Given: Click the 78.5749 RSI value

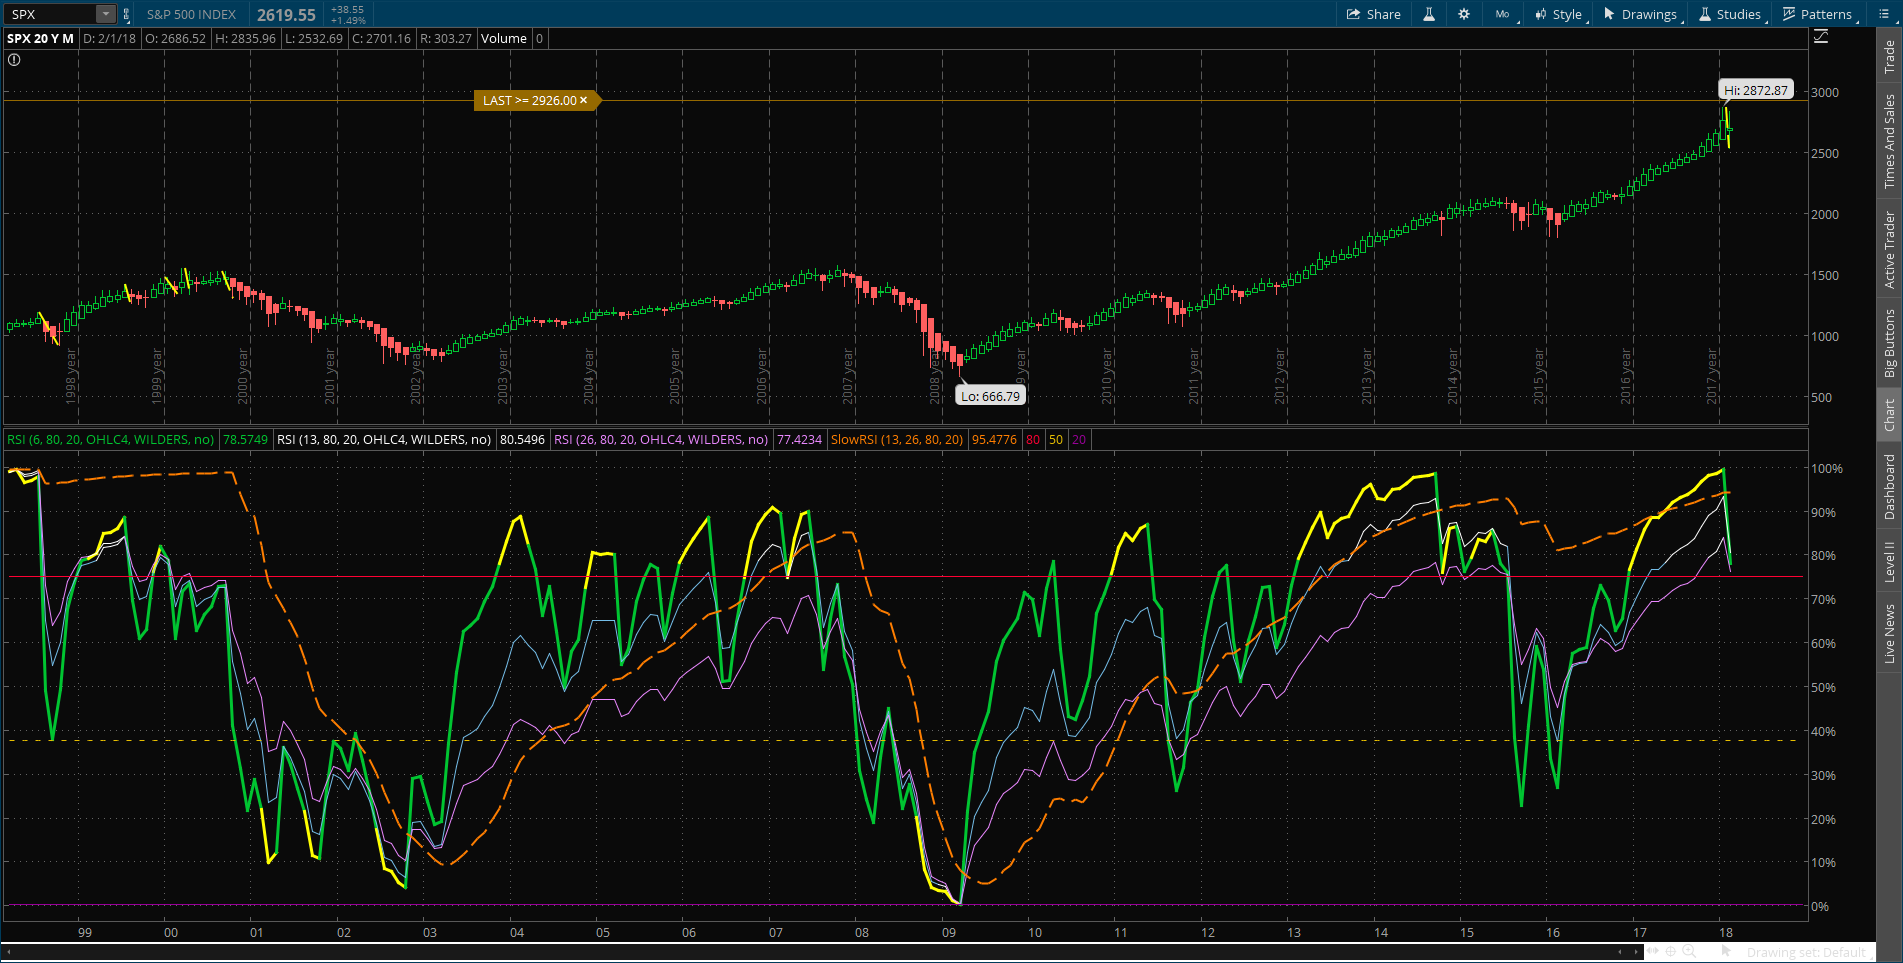Looking at the screenshot, I should 245,439.
